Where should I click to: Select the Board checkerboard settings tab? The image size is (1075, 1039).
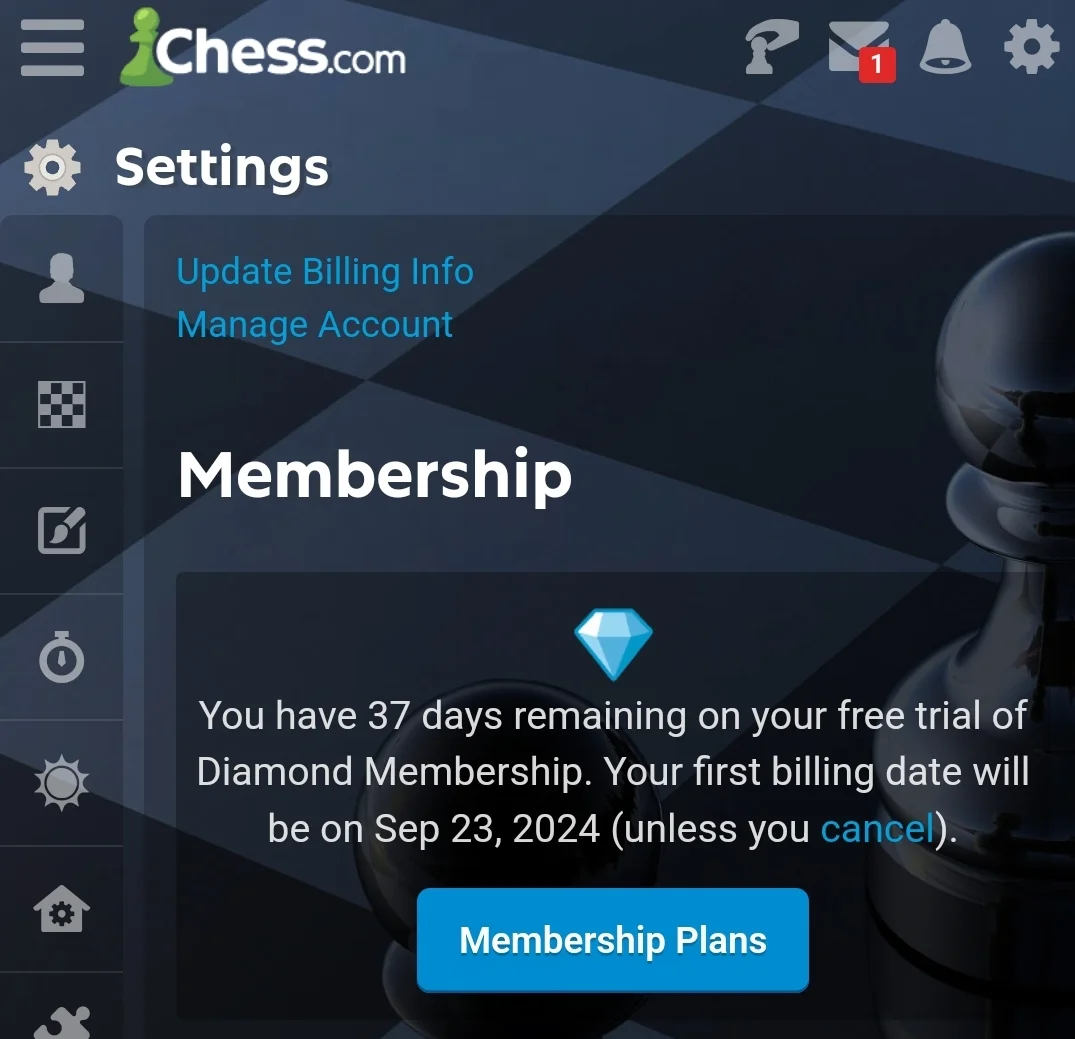62,405
